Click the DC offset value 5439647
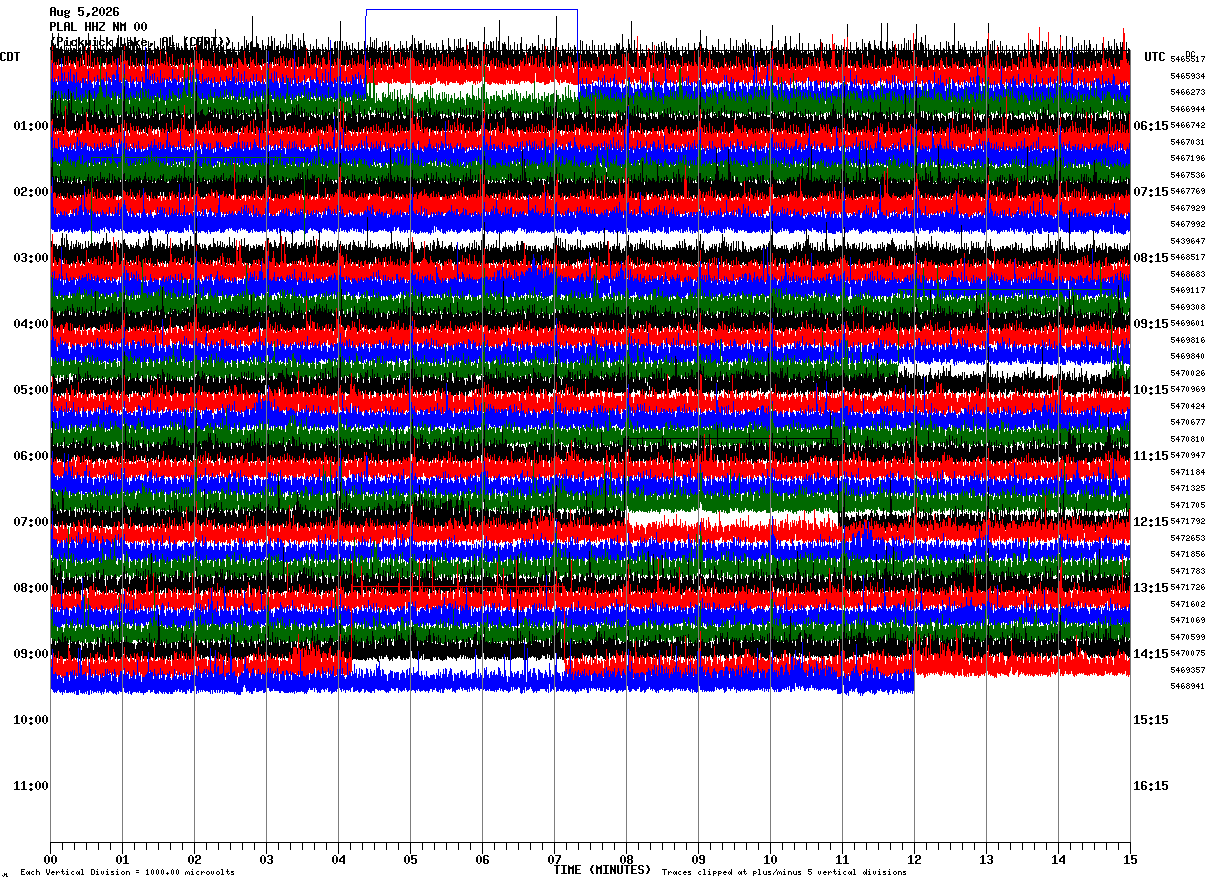Screen dimensions: 1210x886 1188,241
